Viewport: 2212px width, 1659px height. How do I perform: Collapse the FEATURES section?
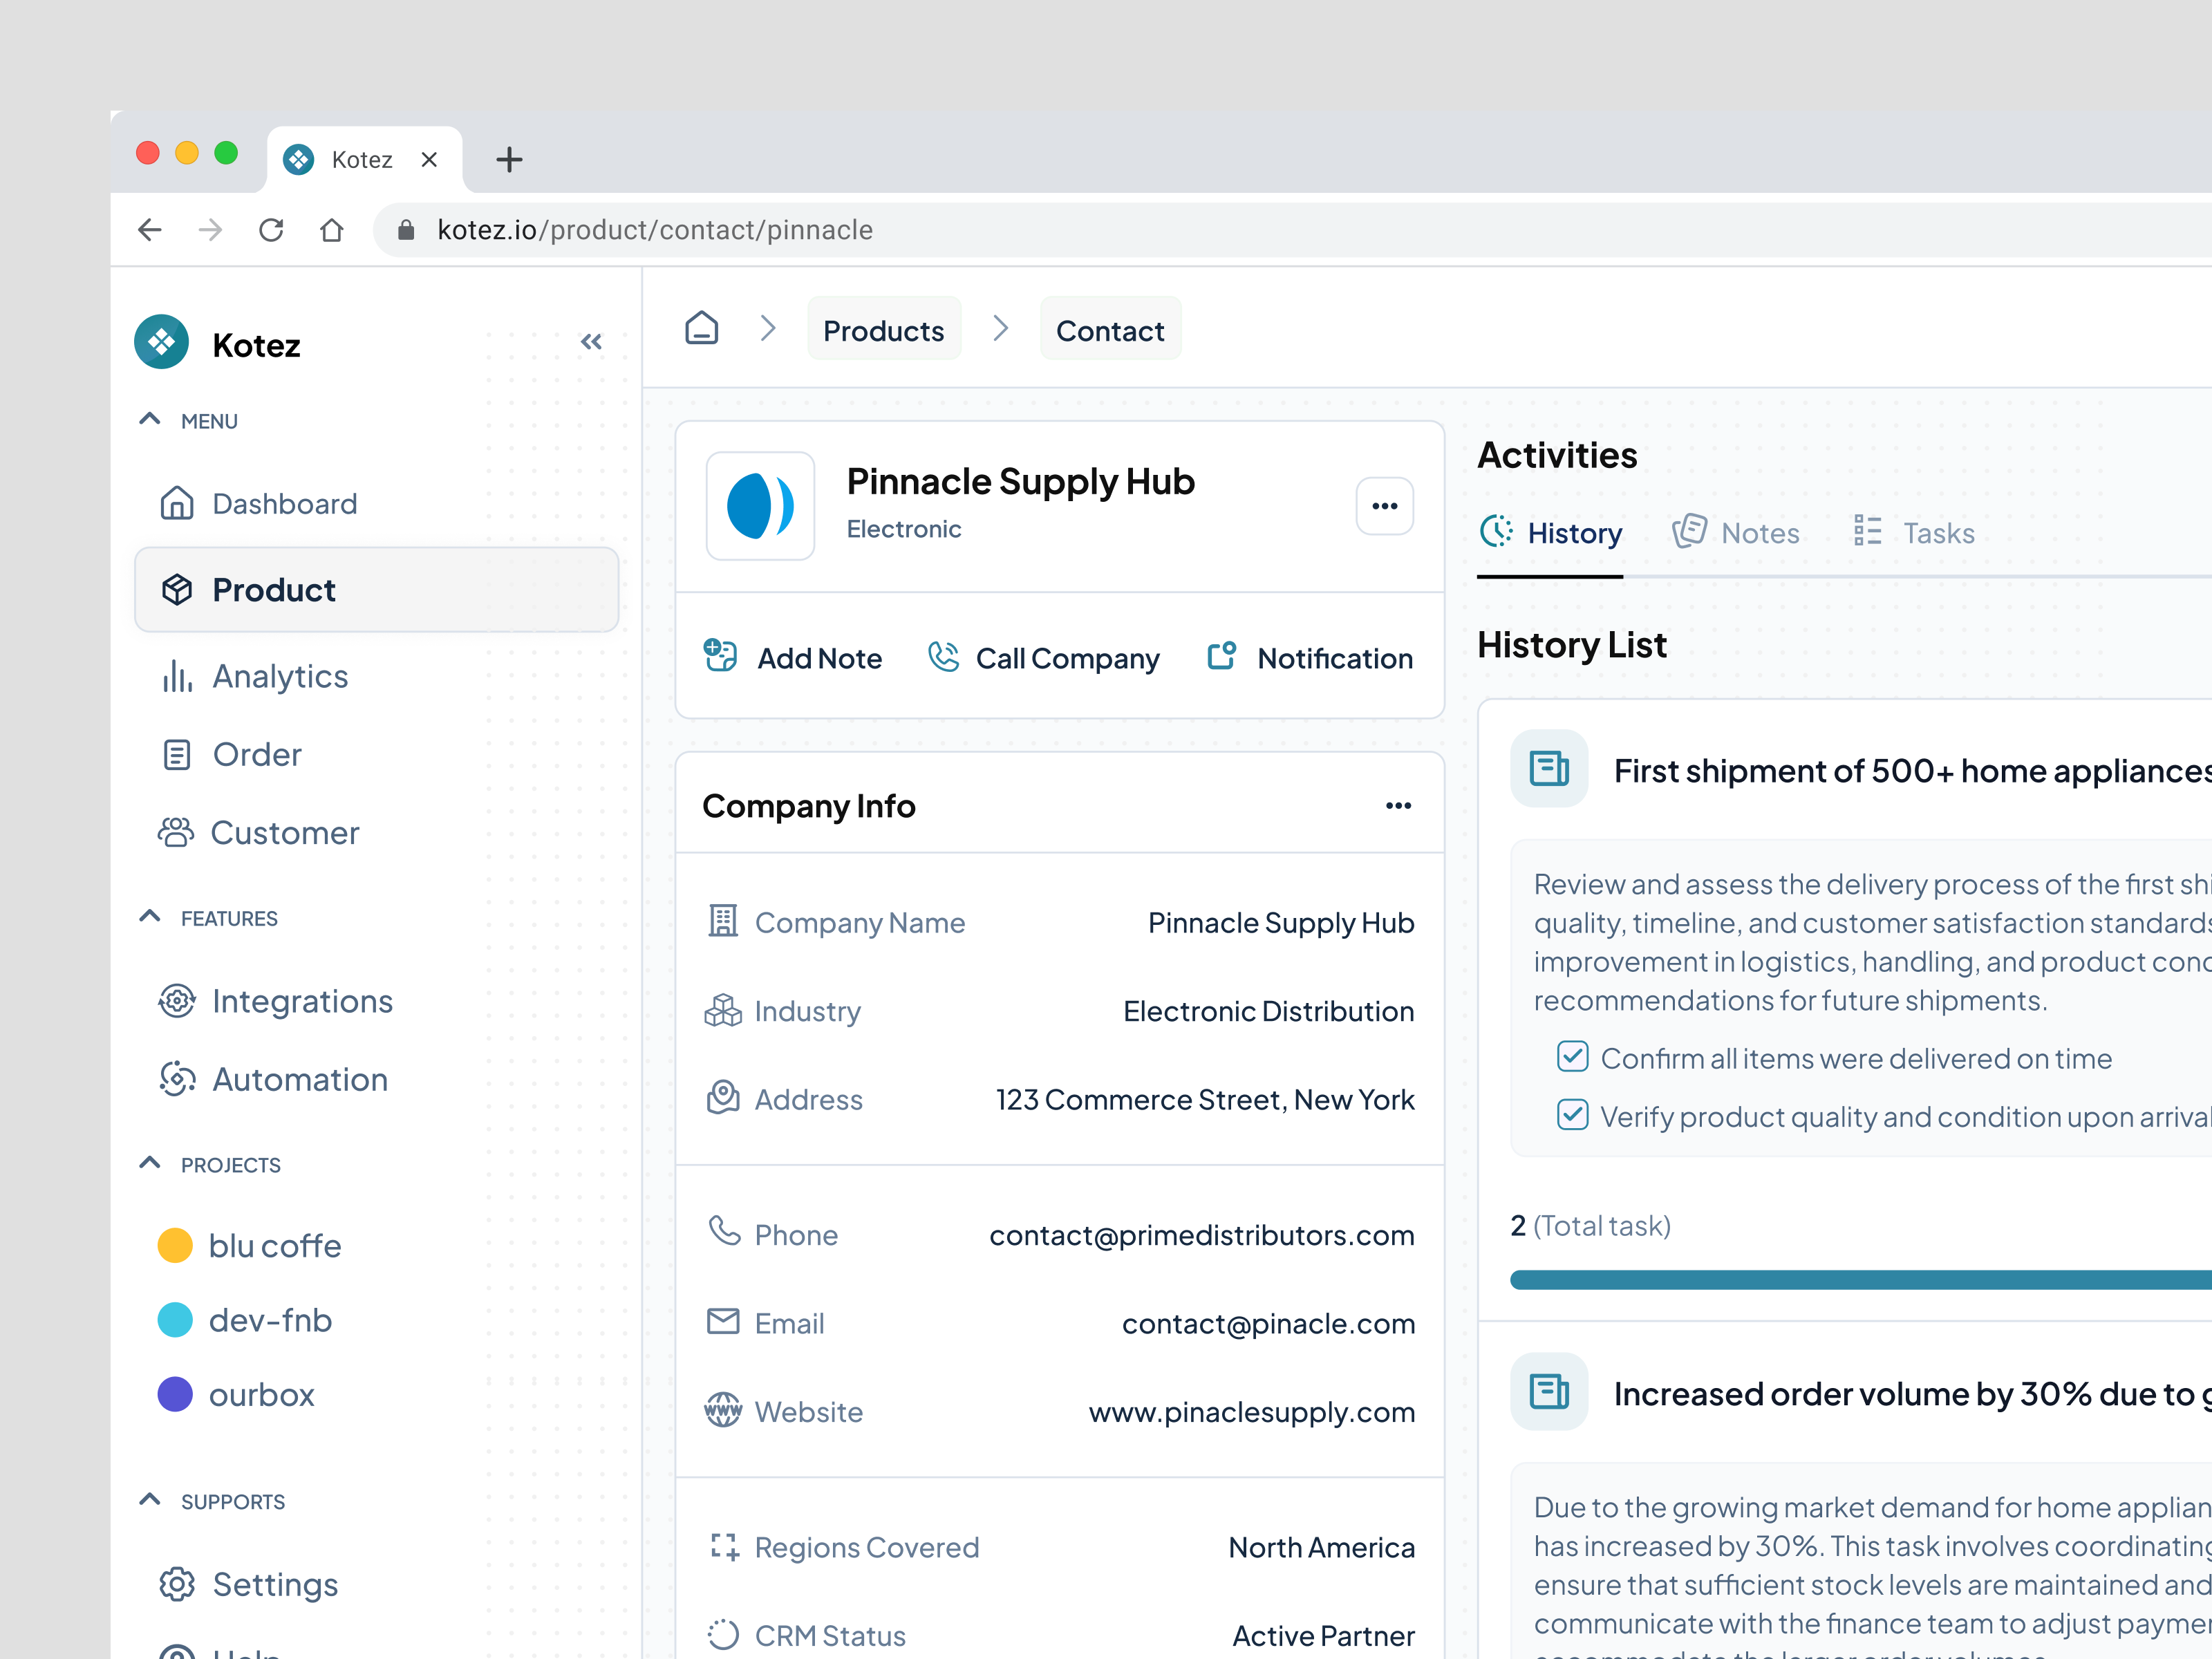(x=149, y=916)
